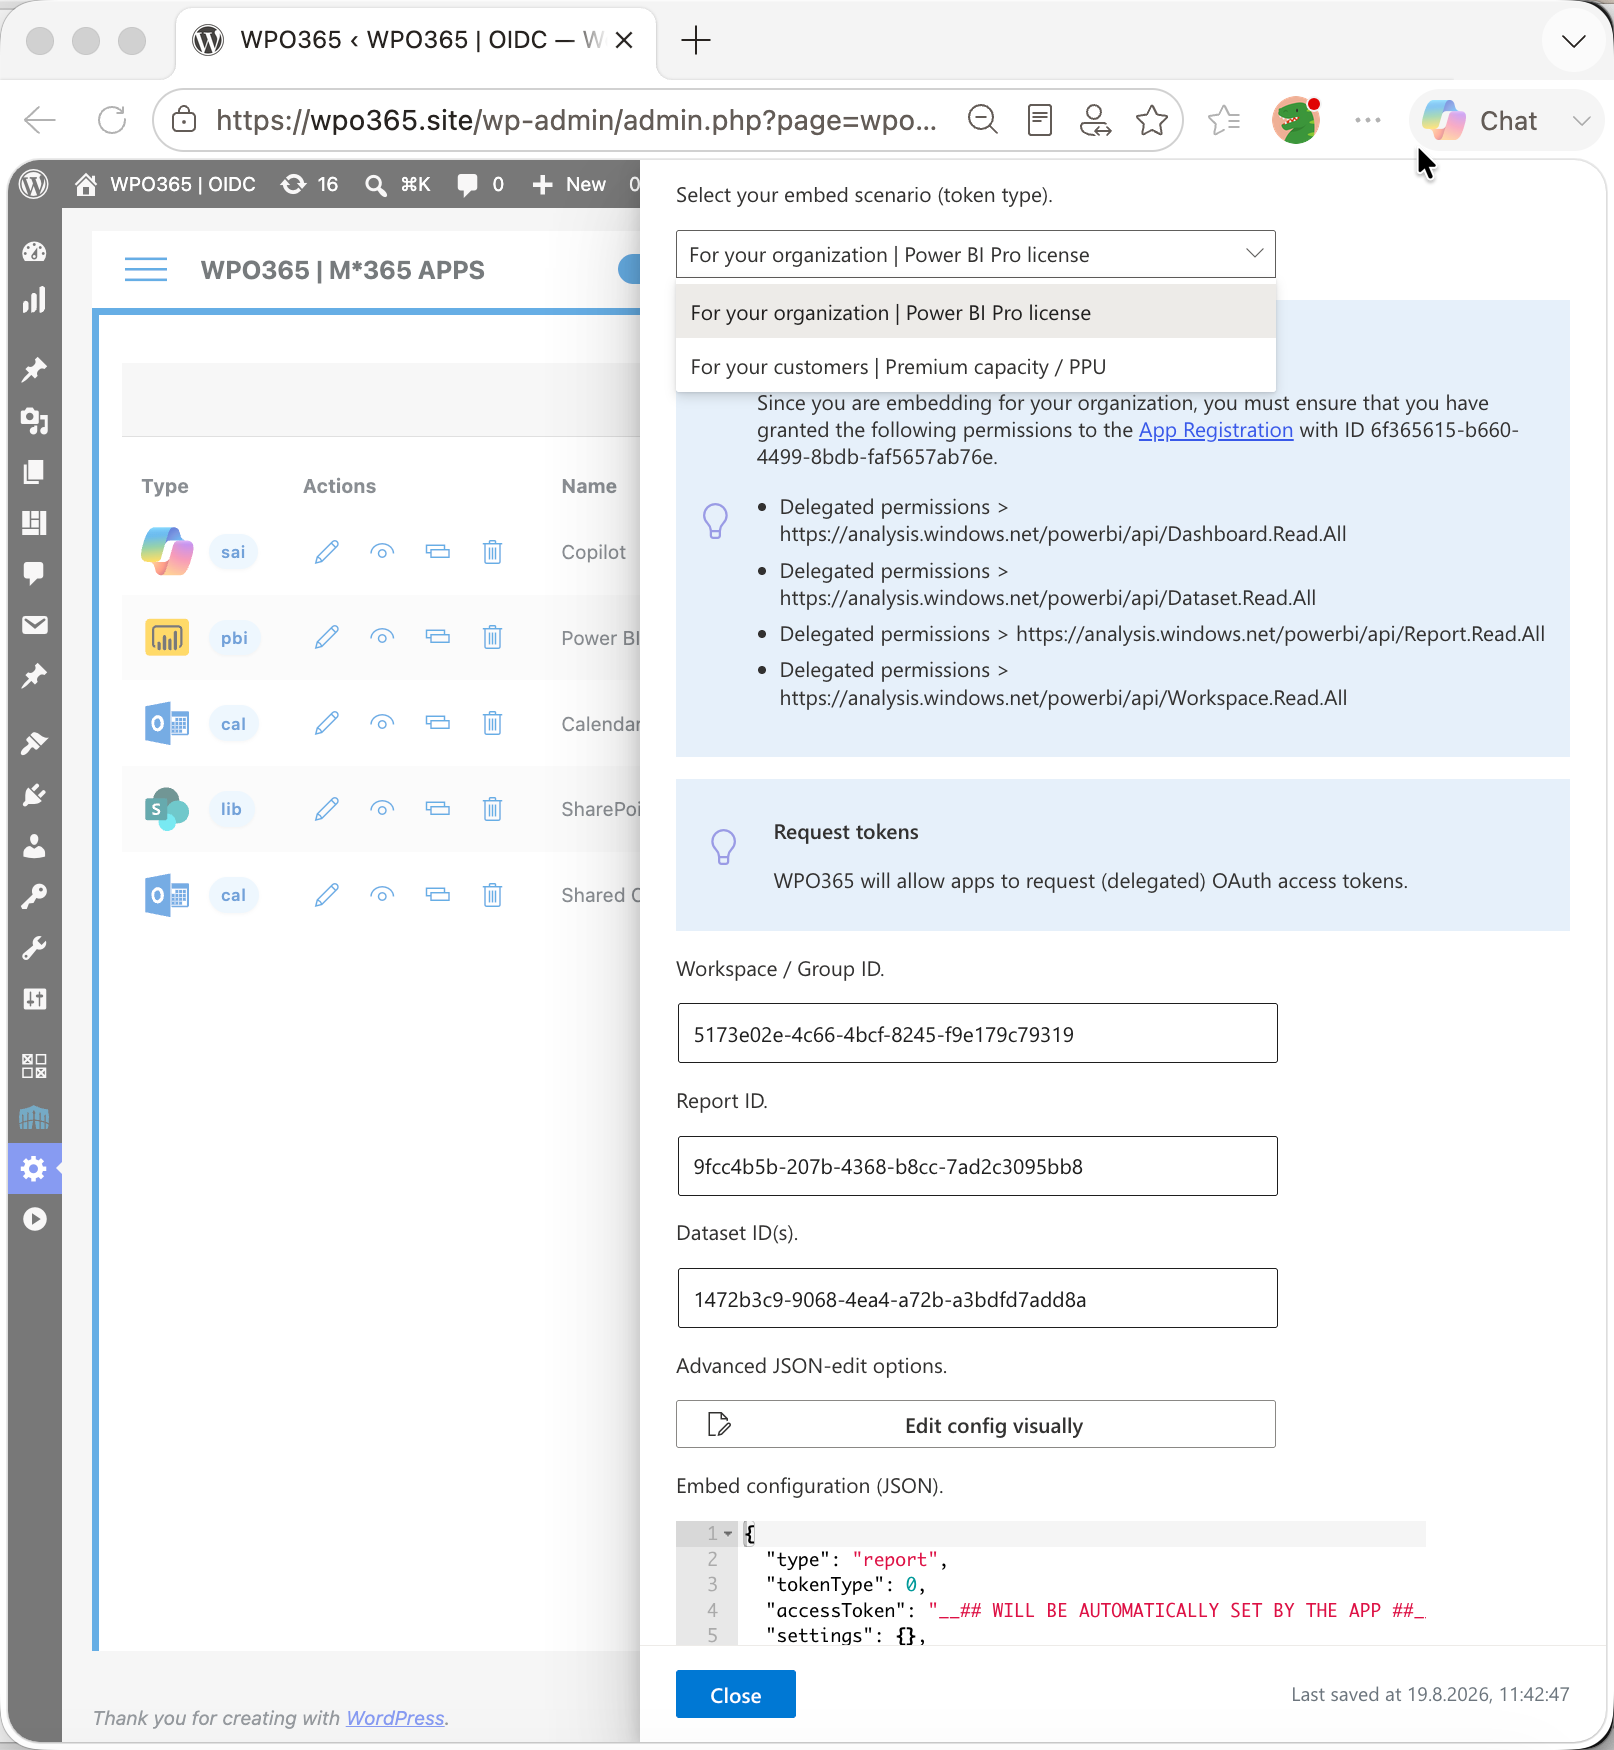
Task: Copy shortcode icon in Copilot row
Action: (x=438, y=552)
